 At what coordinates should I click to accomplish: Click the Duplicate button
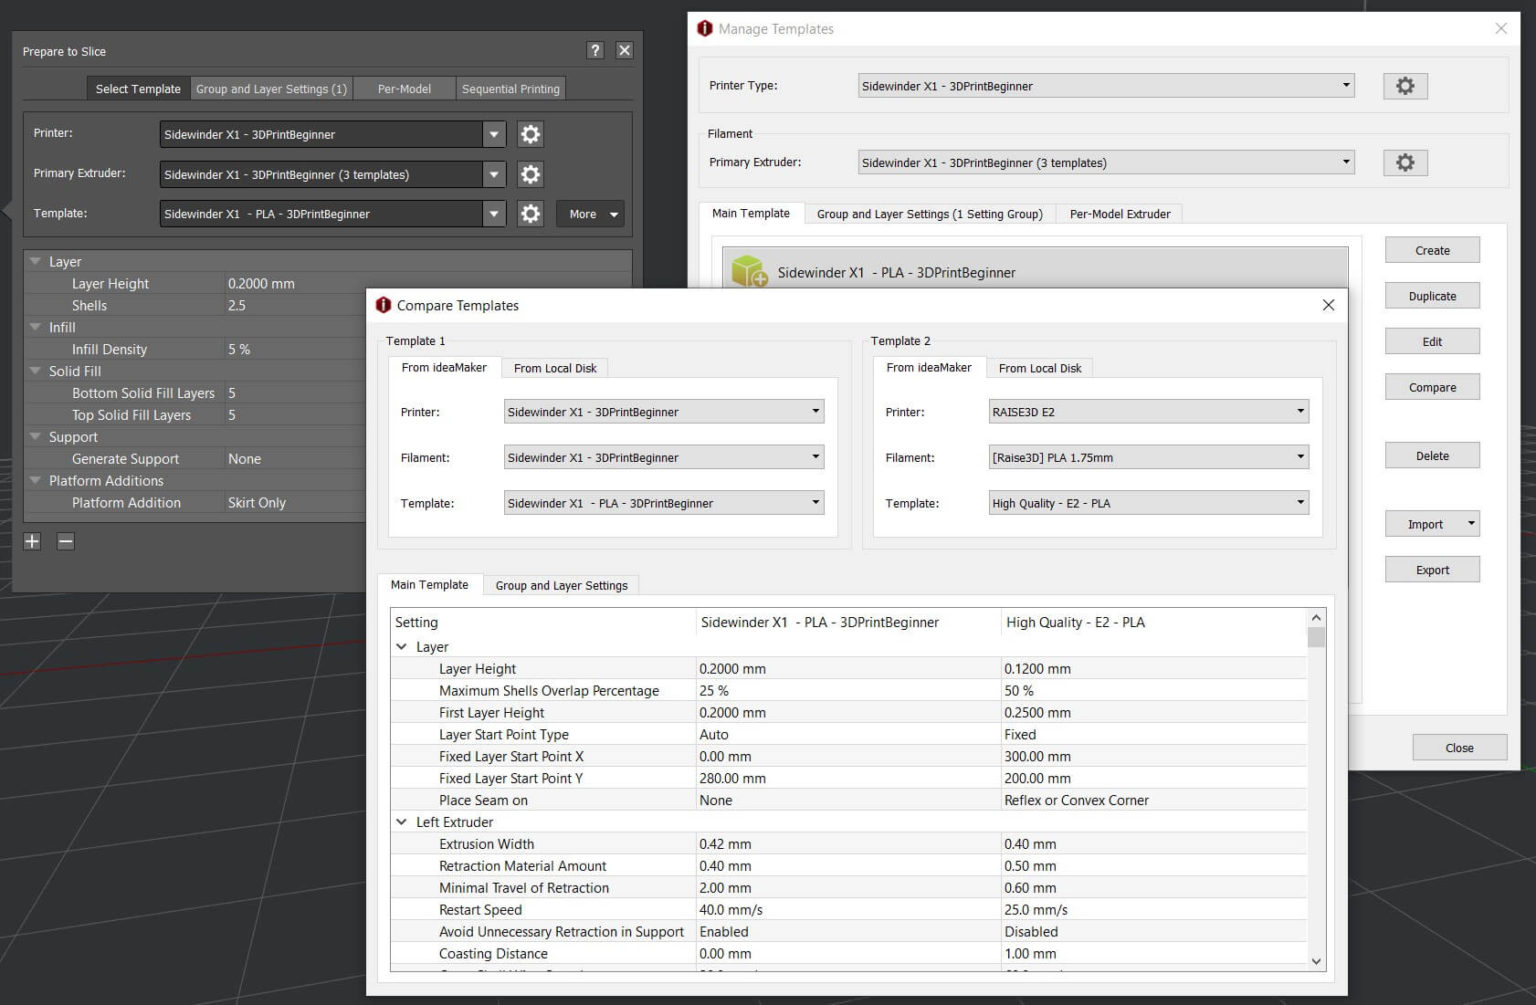coord(1432,296)
